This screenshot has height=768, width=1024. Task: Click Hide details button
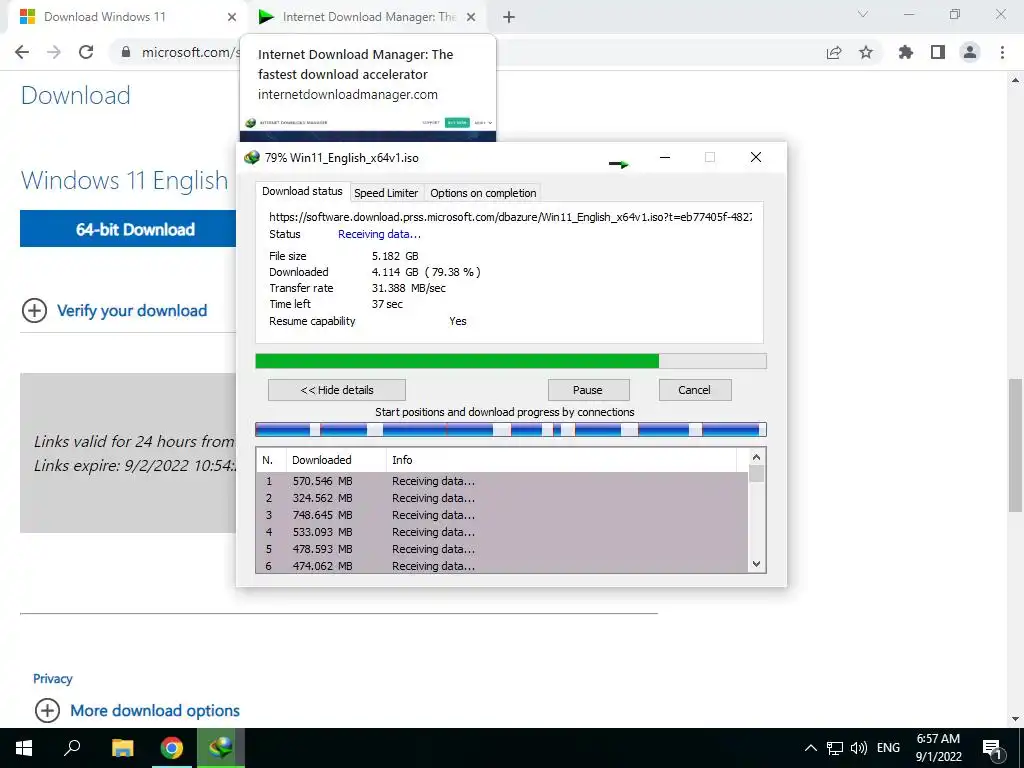pyautogui.click(x=337, y=390)
